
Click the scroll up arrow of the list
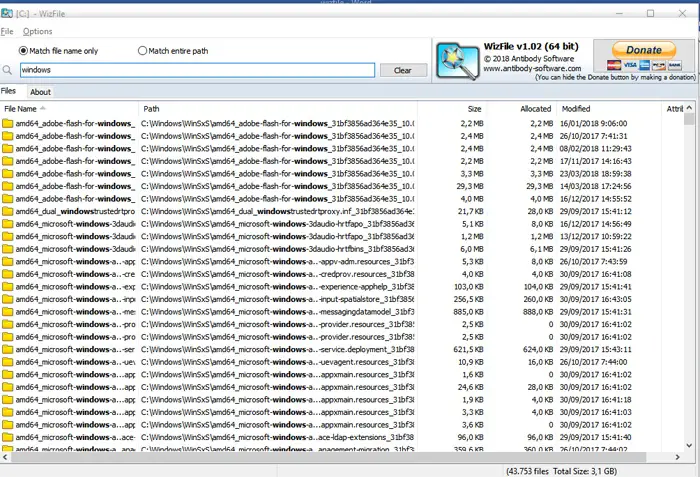[x=689, y=108]
